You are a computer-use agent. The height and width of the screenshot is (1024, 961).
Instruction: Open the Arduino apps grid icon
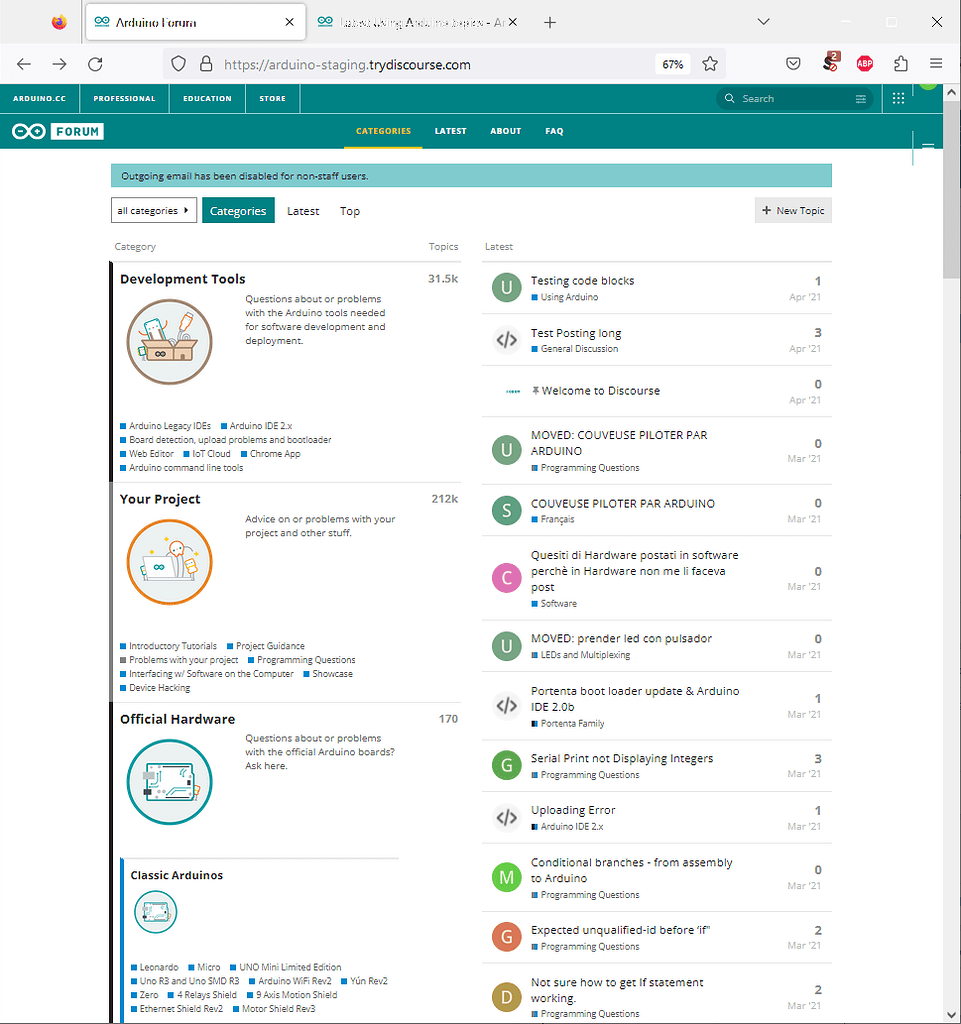tap(898, 99)
